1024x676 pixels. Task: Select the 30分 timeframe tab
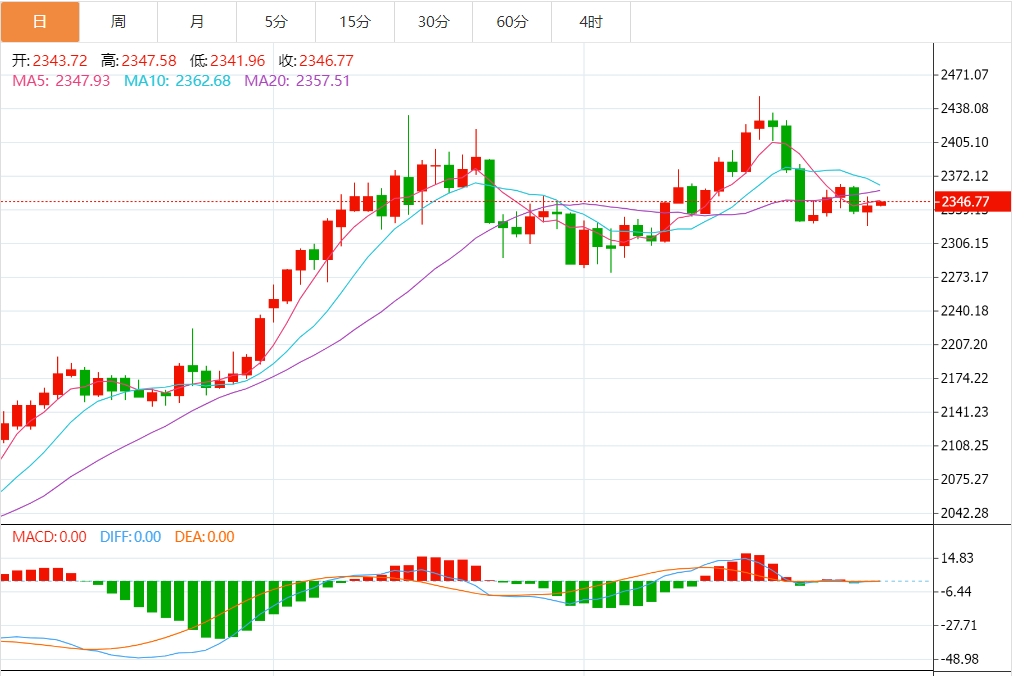pyautogui.click(x=434, y=22)
